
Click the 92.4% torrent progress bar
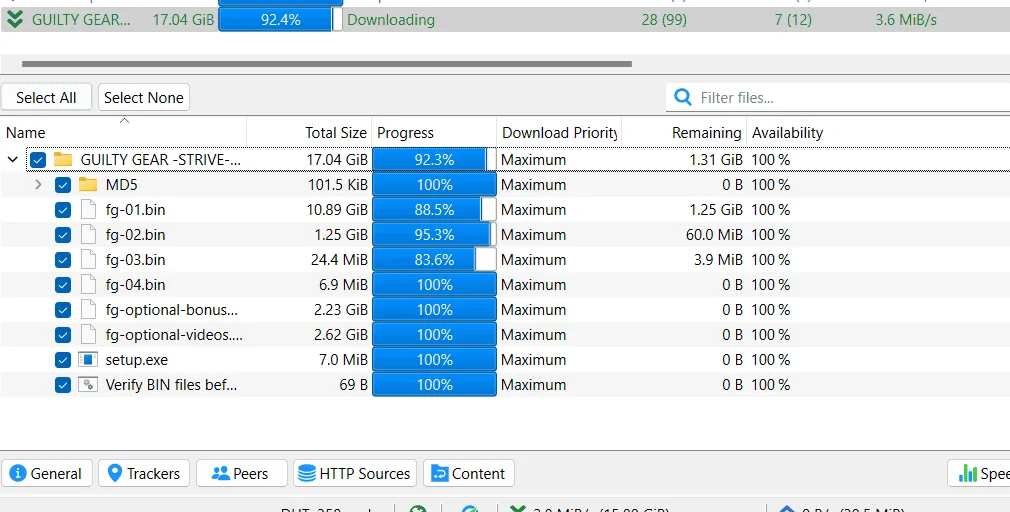pos(280,20)
